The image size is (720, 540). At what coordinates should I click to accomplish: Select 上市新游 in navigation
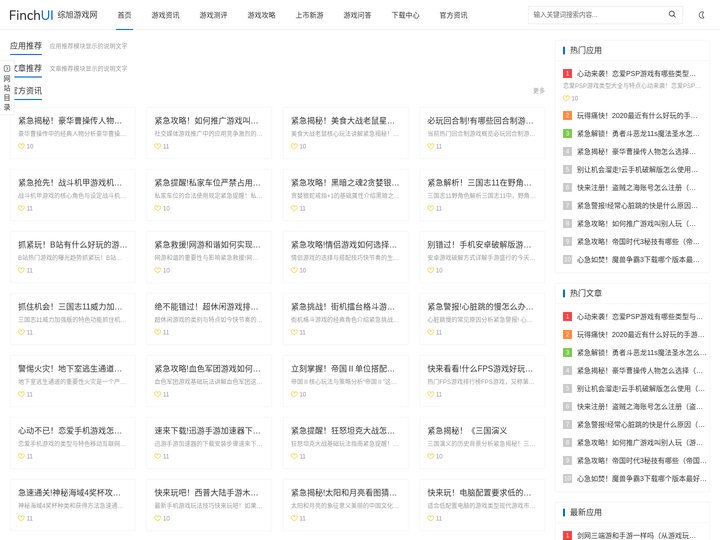click(309, 15)
